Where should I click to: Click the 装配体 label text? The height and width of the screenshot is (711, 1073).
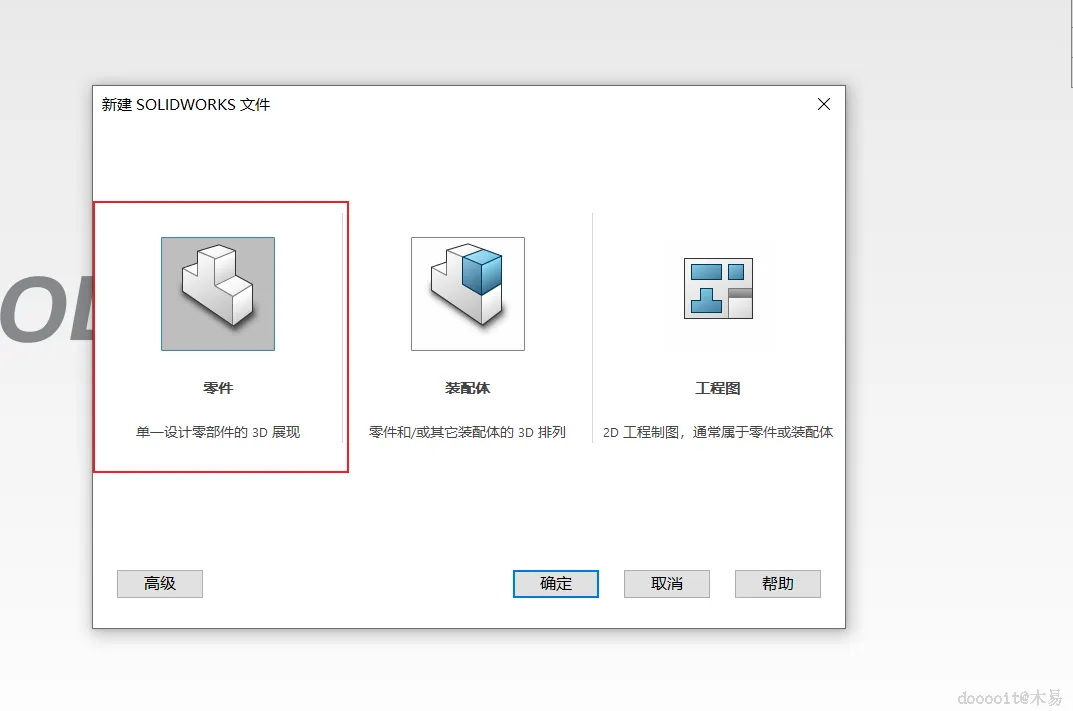point(467,388)
